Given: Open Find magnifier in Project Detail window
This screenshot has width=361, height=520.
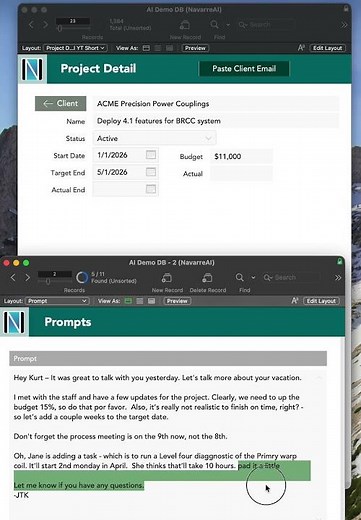Looking at the screenshot, I should (x=215, y=25).
